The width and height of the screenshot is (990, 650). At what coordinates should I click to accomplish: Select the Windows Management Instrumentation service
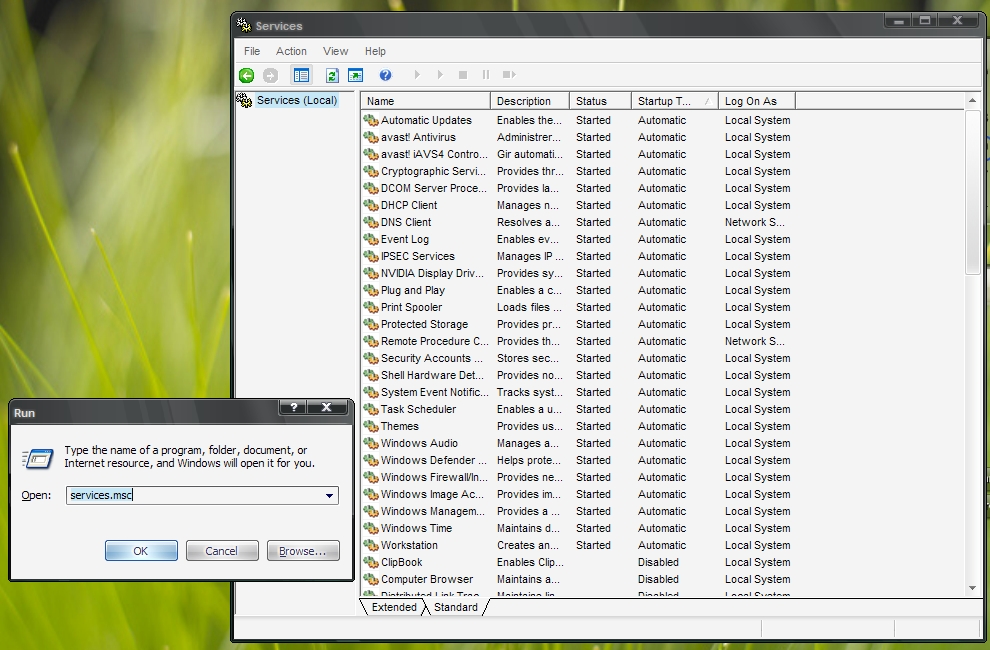pyautogui.click(x=578, y=512)
